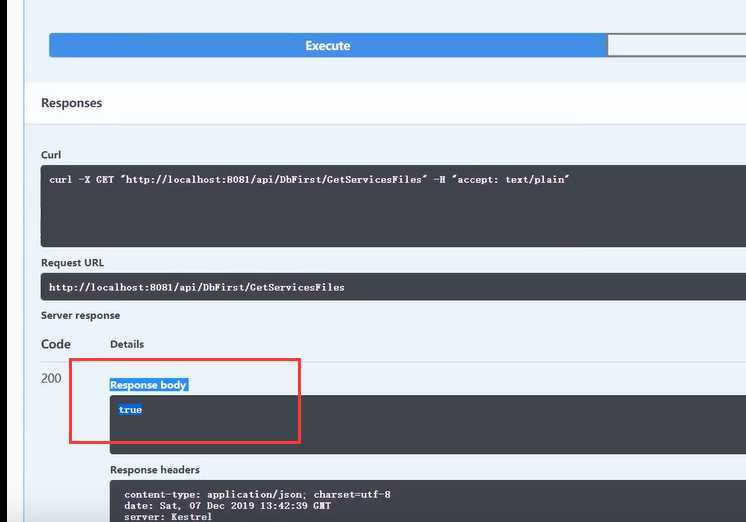Click the Request URL label

pos(72,263)
